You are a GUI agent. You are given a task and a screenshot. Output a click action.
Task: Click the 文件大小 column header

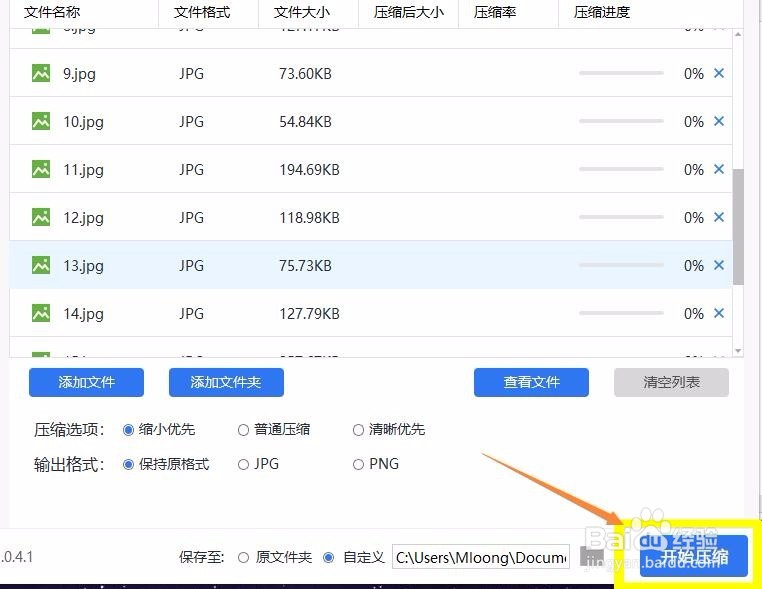302,12
